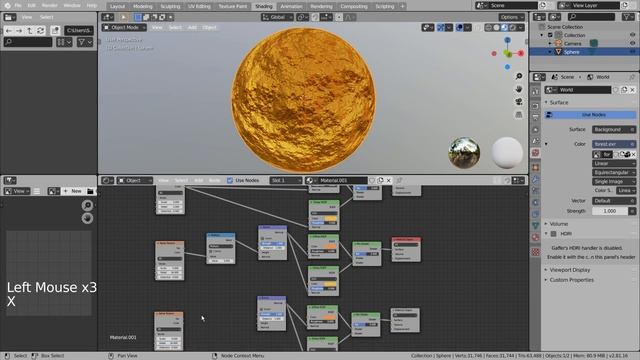This screenshot has height=360, width=640.
Task: Open Global transform orientation dropdown
Action: [x=277, y=17]
